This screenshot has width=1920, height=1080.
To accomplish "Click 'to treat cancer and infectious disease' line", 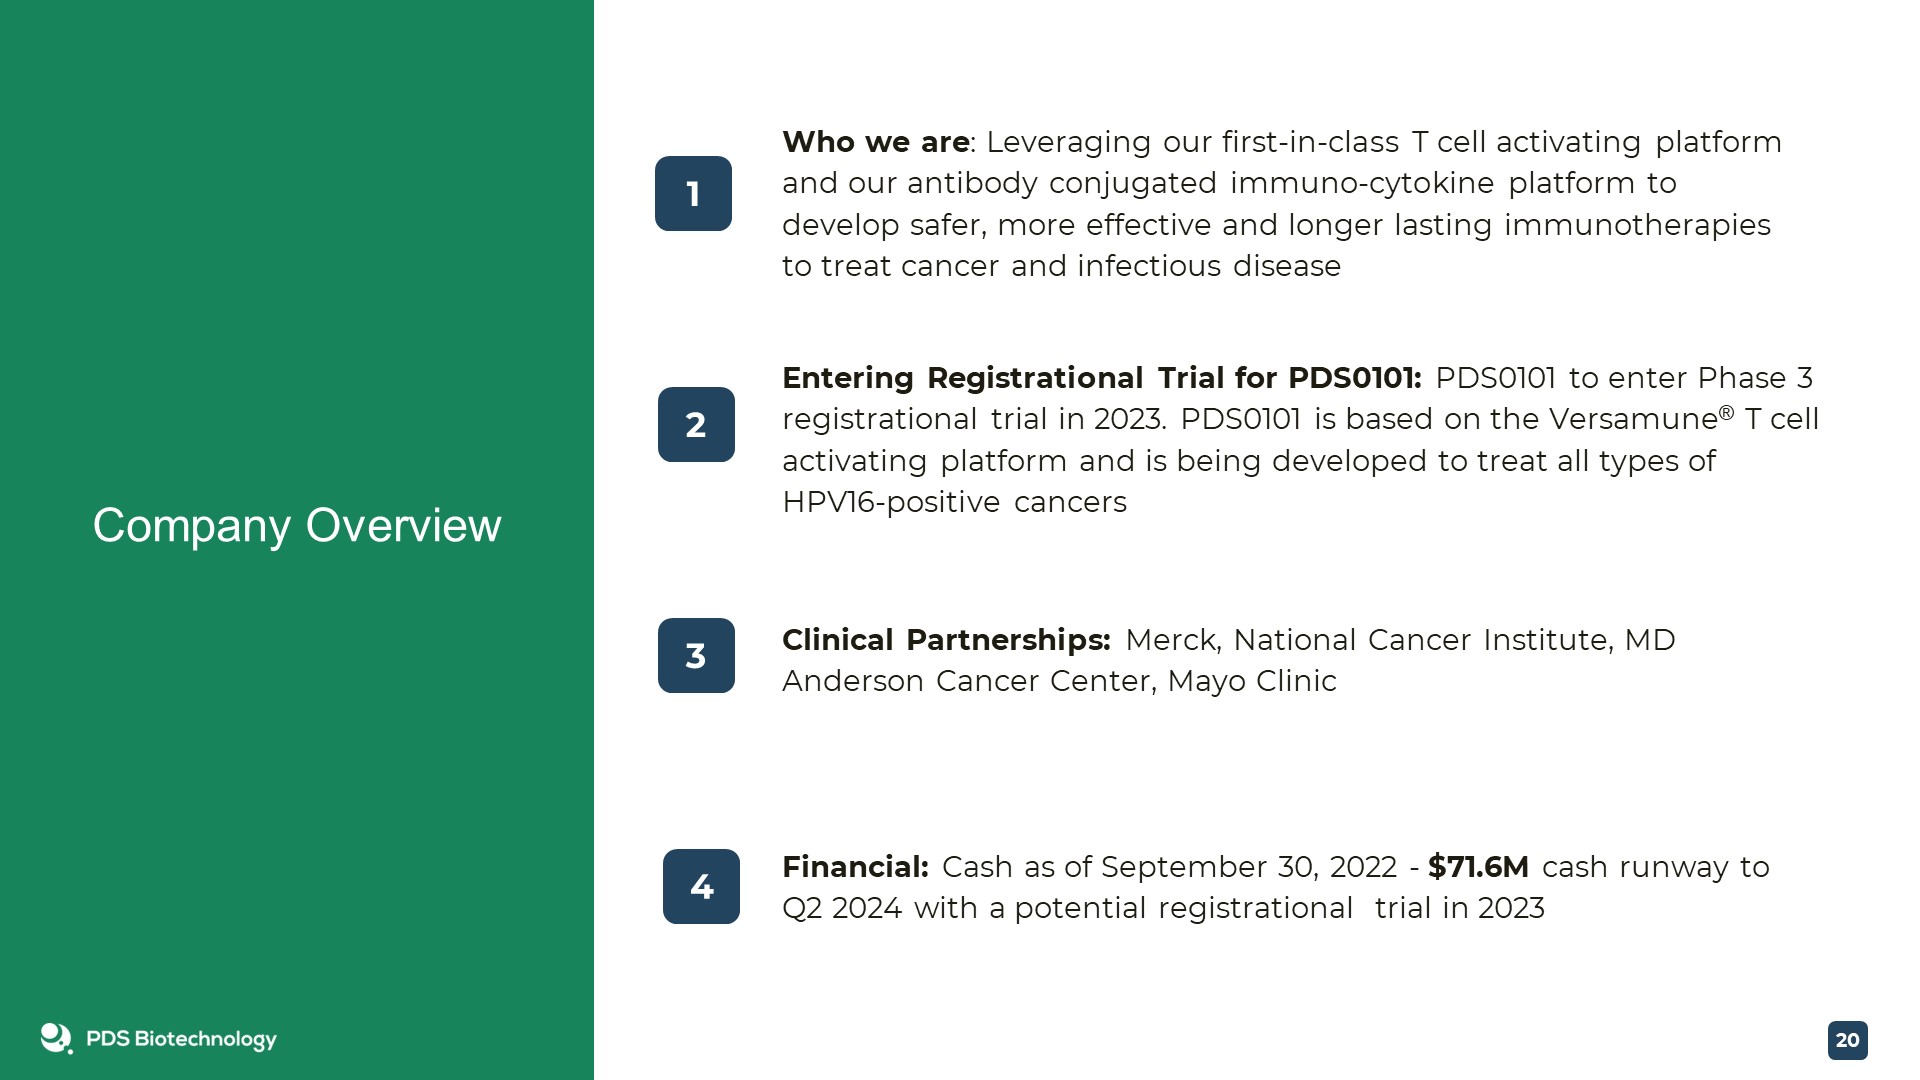I will tap(1061, 266).
